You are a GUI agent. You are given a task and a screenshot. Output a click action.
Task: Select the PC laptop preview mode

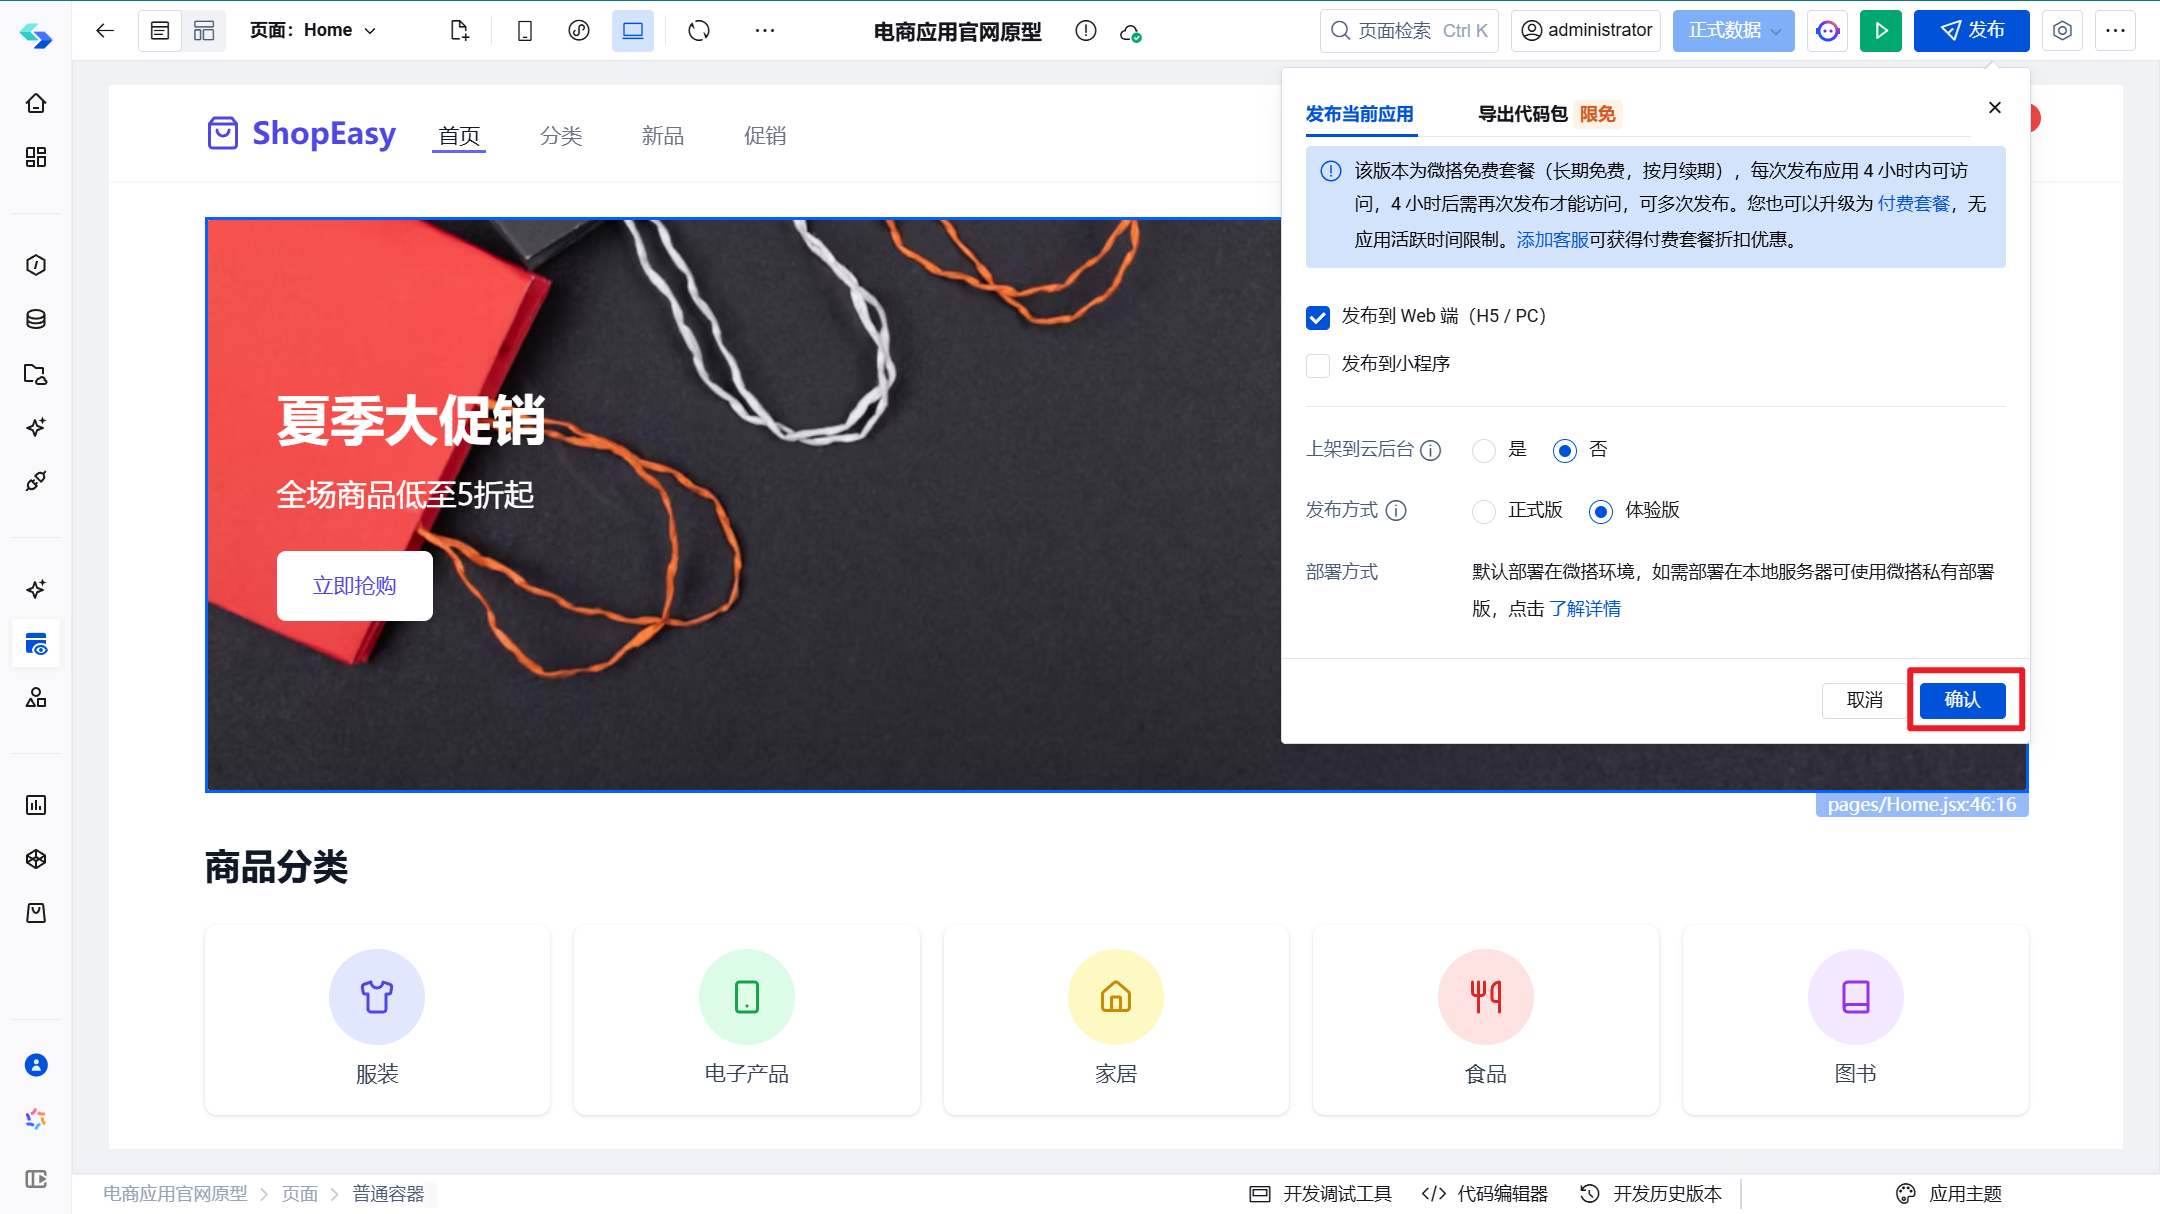pyautogui.click(x=633, y=31)
